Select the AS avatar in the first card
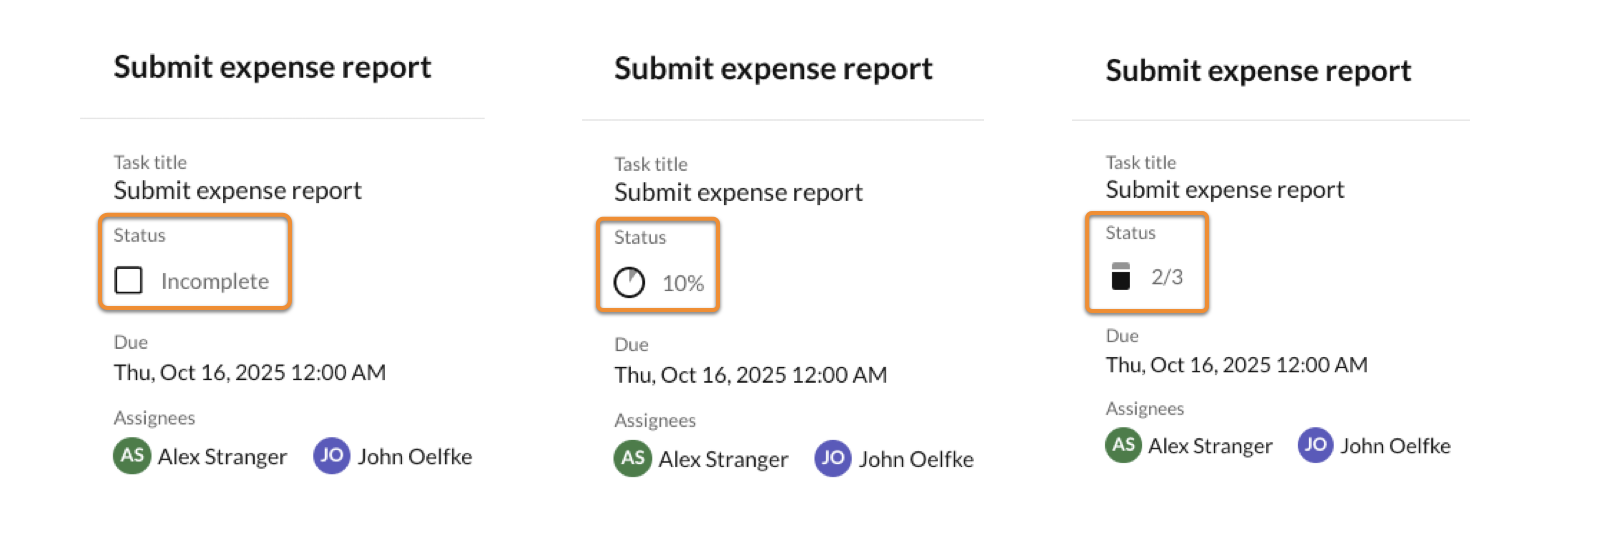1600x538 pixels. click(132, 456)
